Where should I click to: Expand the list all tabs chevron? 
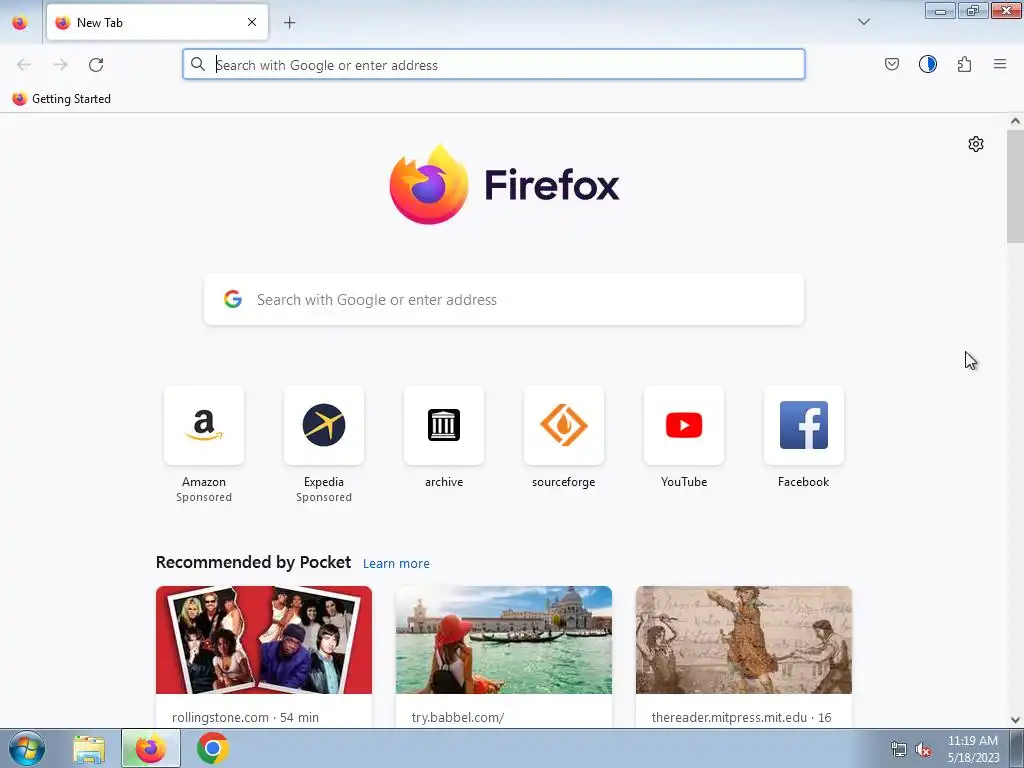(863, 22)
